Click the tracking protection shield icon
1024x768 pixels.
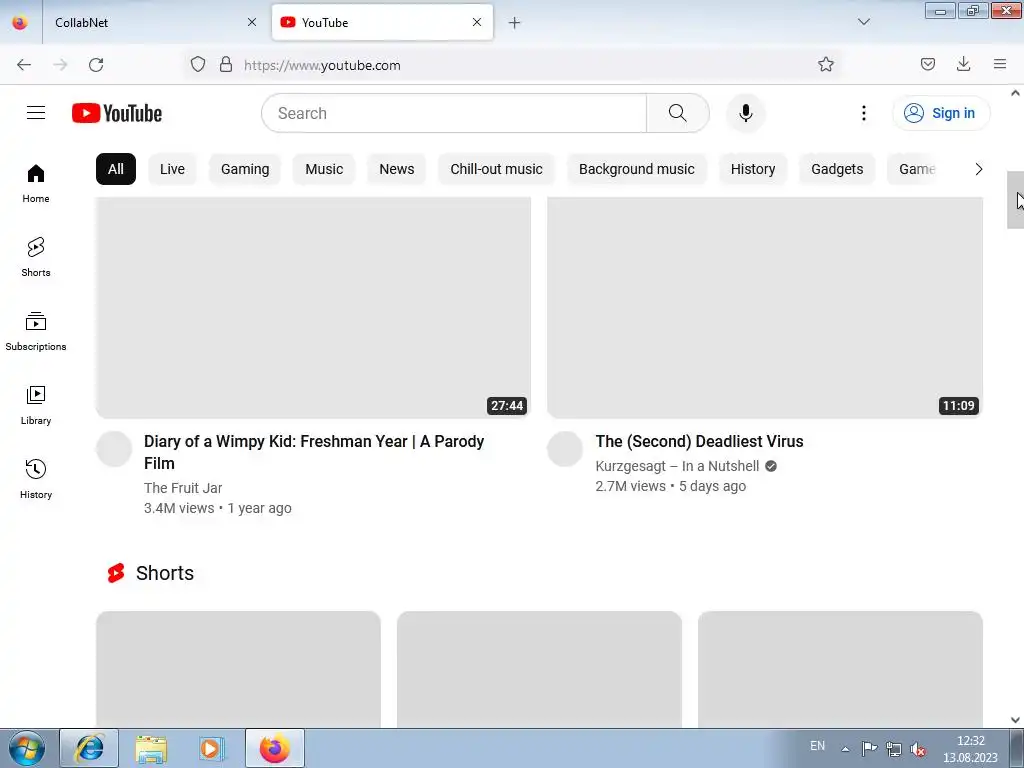(198, 64)
